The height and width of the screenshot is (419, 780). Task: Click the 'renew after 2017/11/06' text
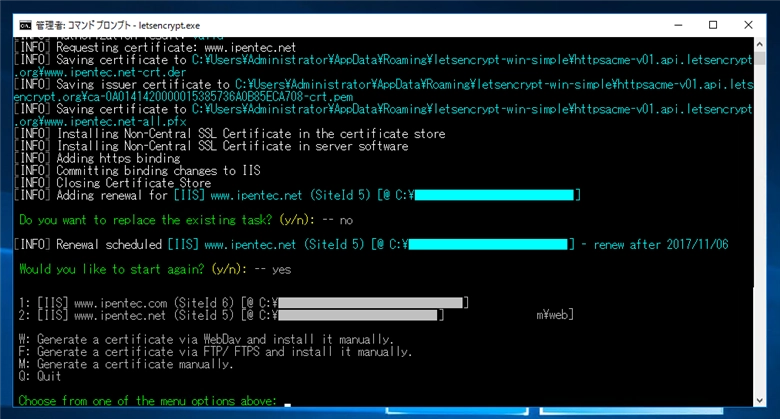661,244
